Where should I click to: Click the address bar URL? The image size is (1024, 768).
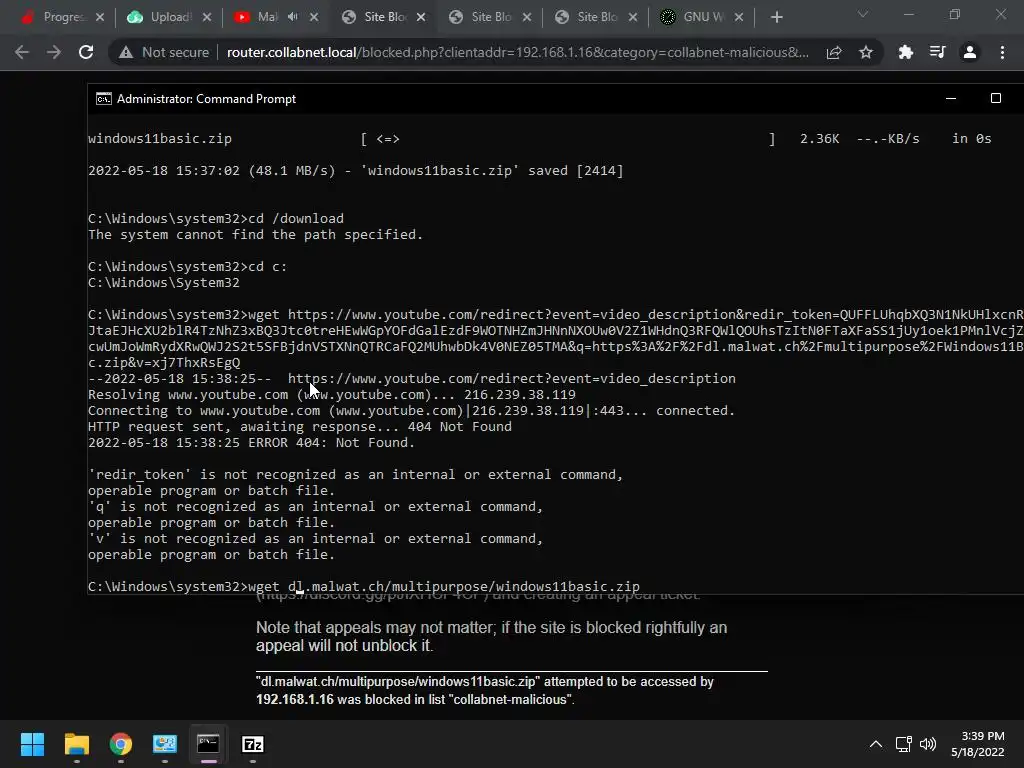517,52
